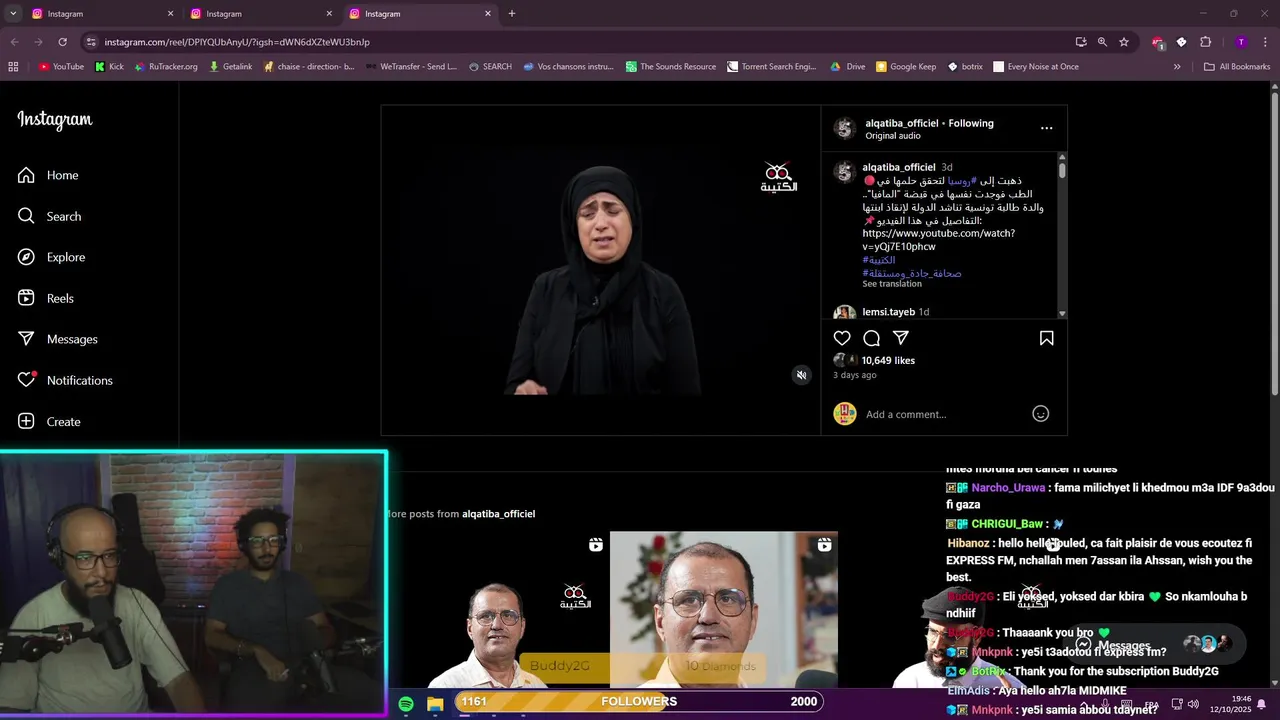Click the address bar URL
1280x720 pixels.
[237, 42]
